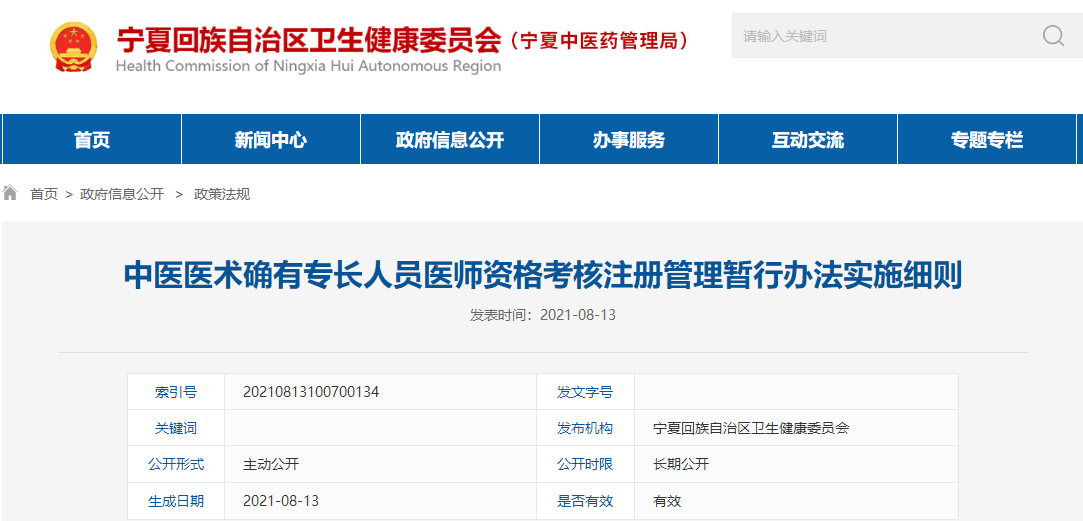
Task: Click the article title 中医医术确有专长人员医师资格考核注册管理暂行办法实施细则
Action: click(542, 275)
